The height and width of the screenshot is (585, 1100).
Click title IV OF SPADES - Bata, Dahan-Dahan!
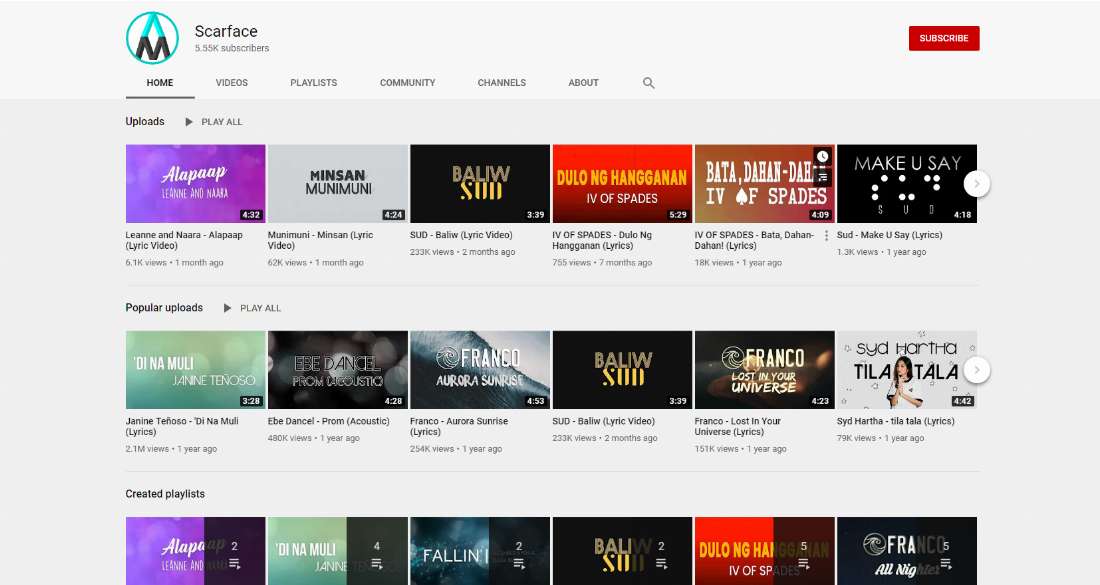pos(754,241)
